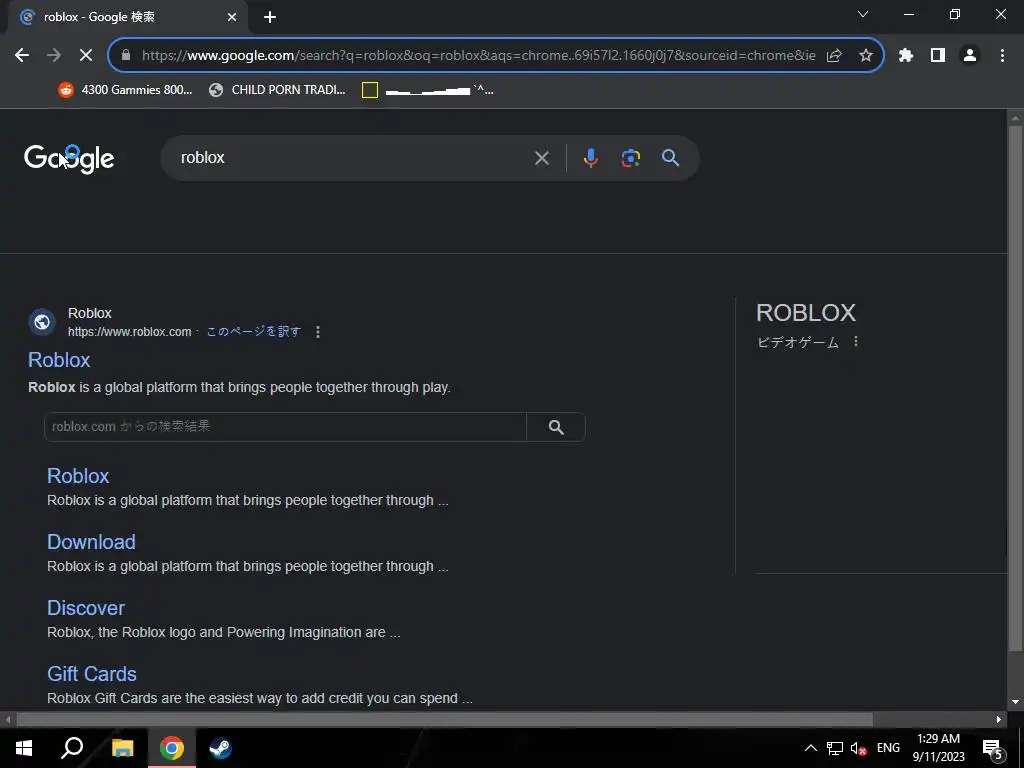
Task: Share this page from the address bar
Action: pyautogui.click(x=834, y=56)
